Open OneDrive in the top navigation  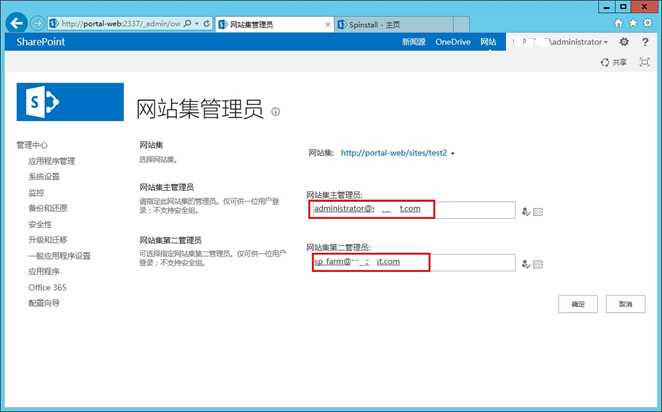pyautogui.click(x=453, y=42)
